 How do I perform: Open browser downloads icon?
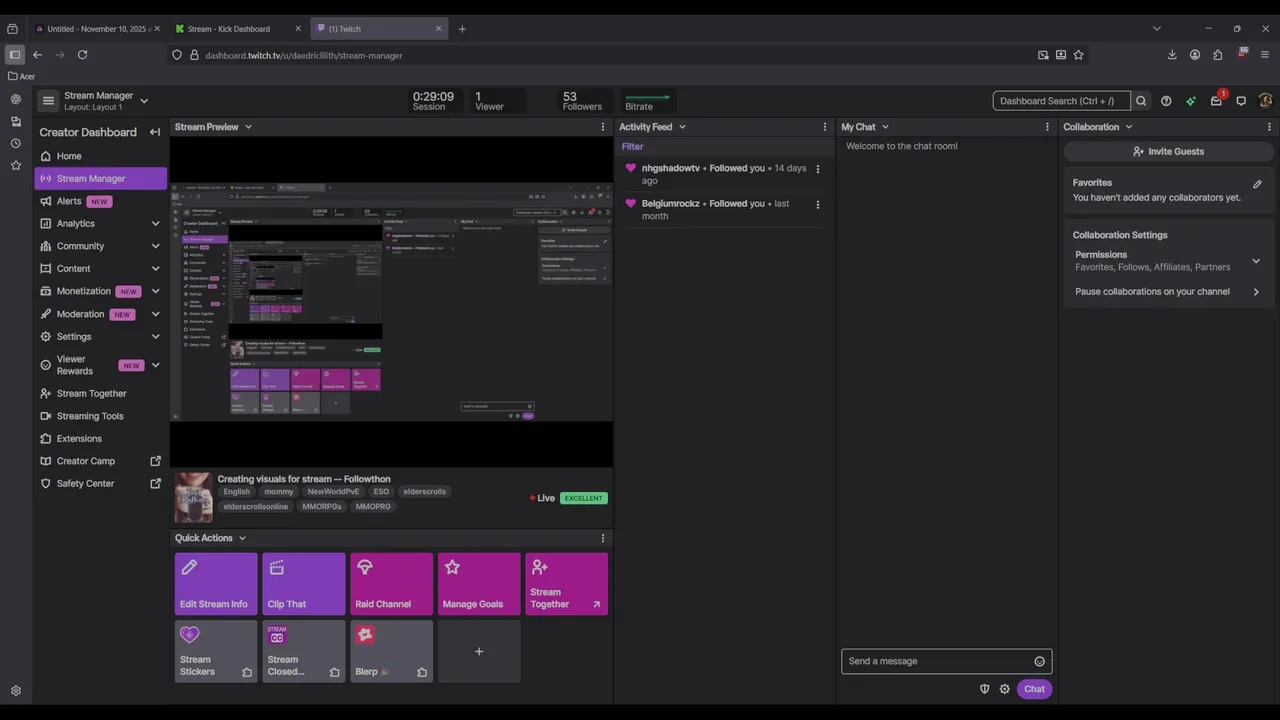[1172, 55]
